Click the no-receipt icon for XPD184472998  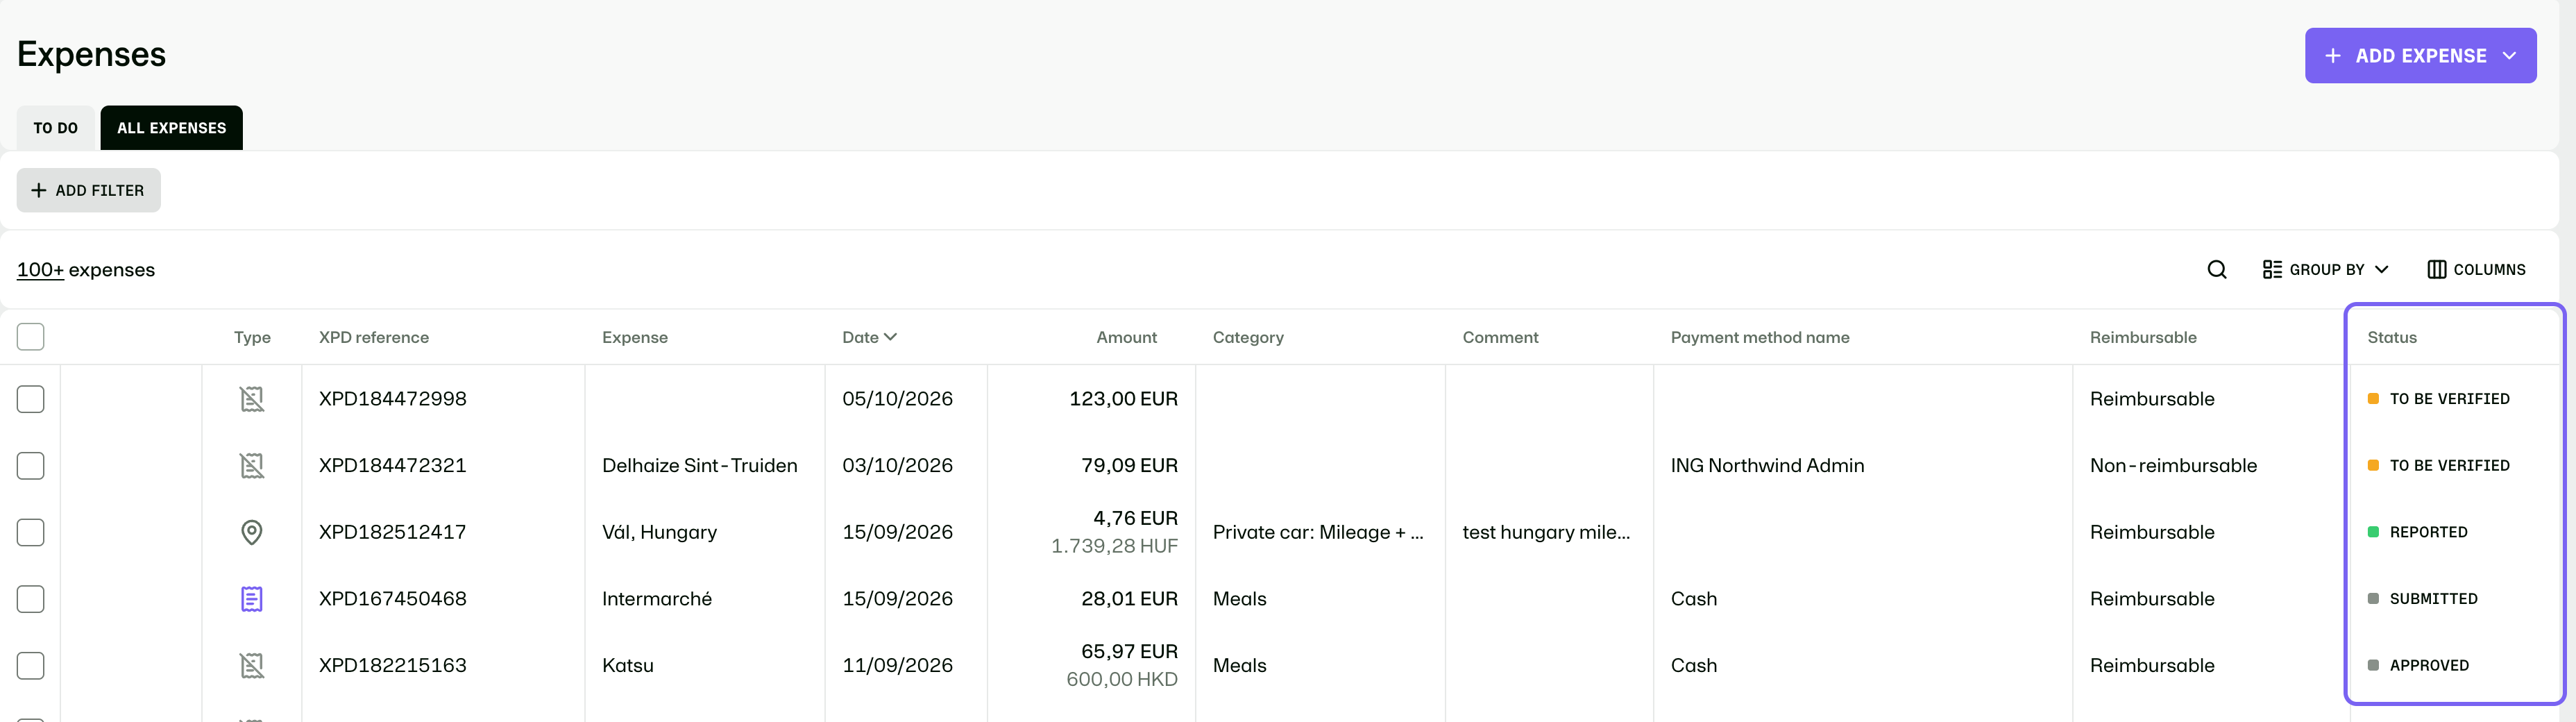(252, 399)
